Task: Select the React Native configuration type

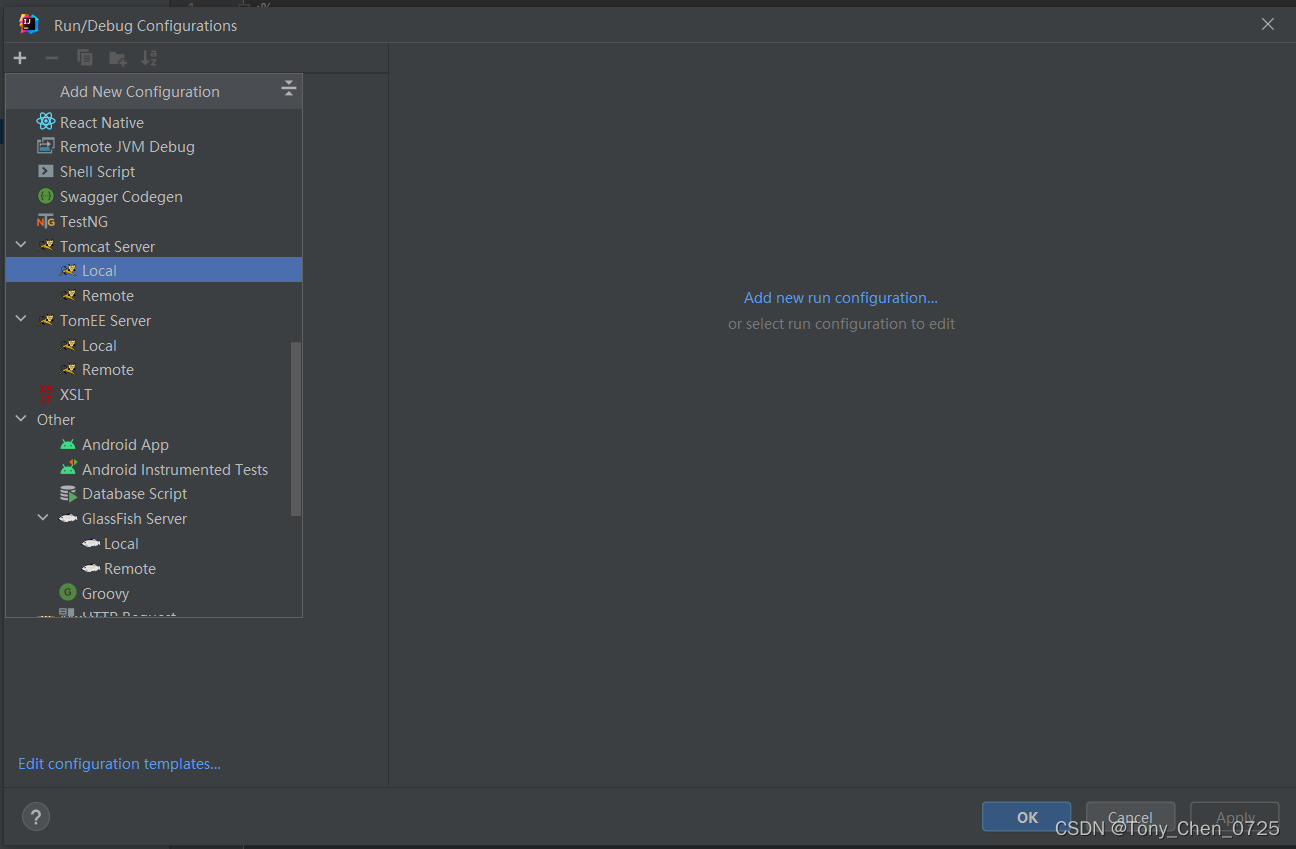Action: coord(154,122)
